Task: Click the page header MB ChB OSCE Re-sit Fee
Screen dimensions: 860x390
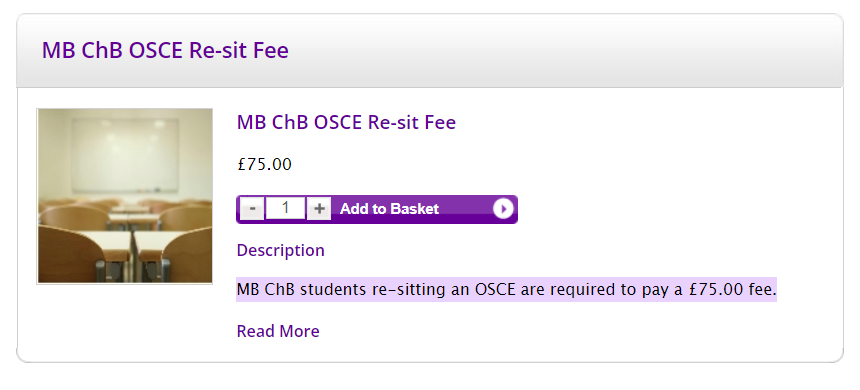Action: point(165,50)
